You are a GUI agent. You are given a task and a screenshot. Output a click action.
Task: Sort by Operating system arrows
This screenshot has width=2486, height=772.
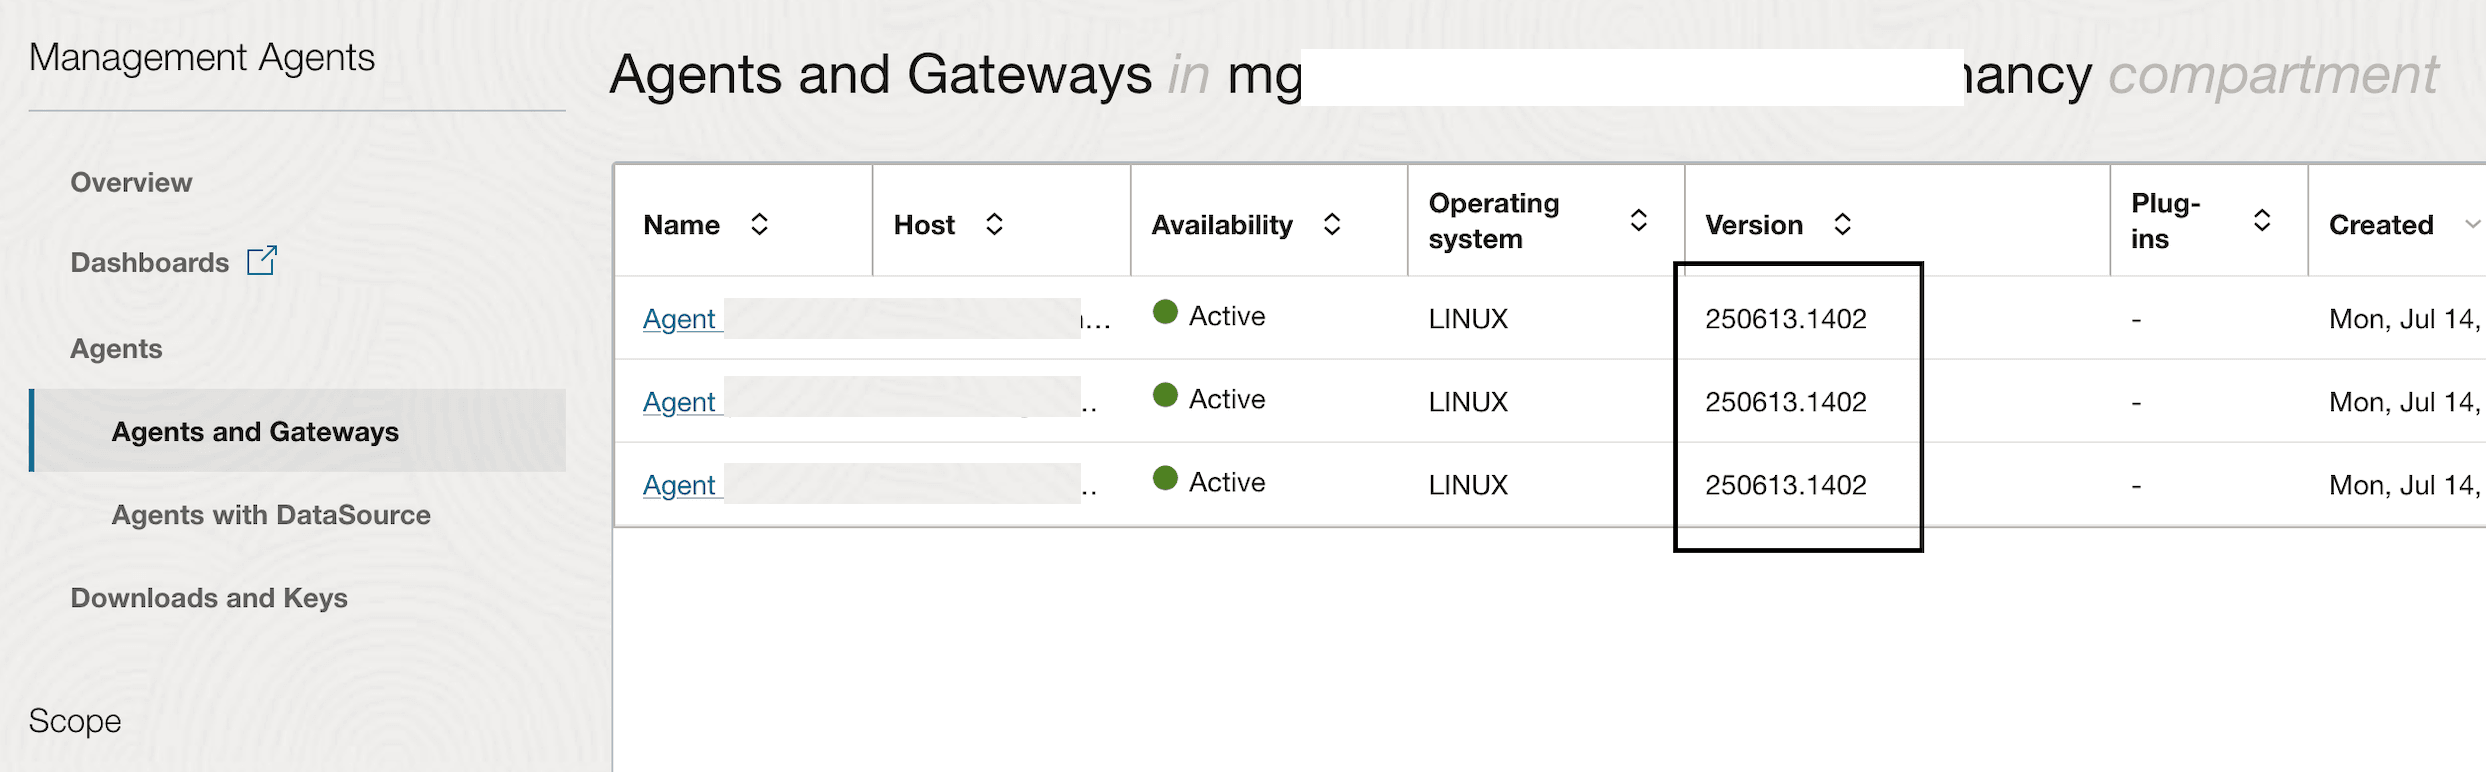tap(1639, 220)
